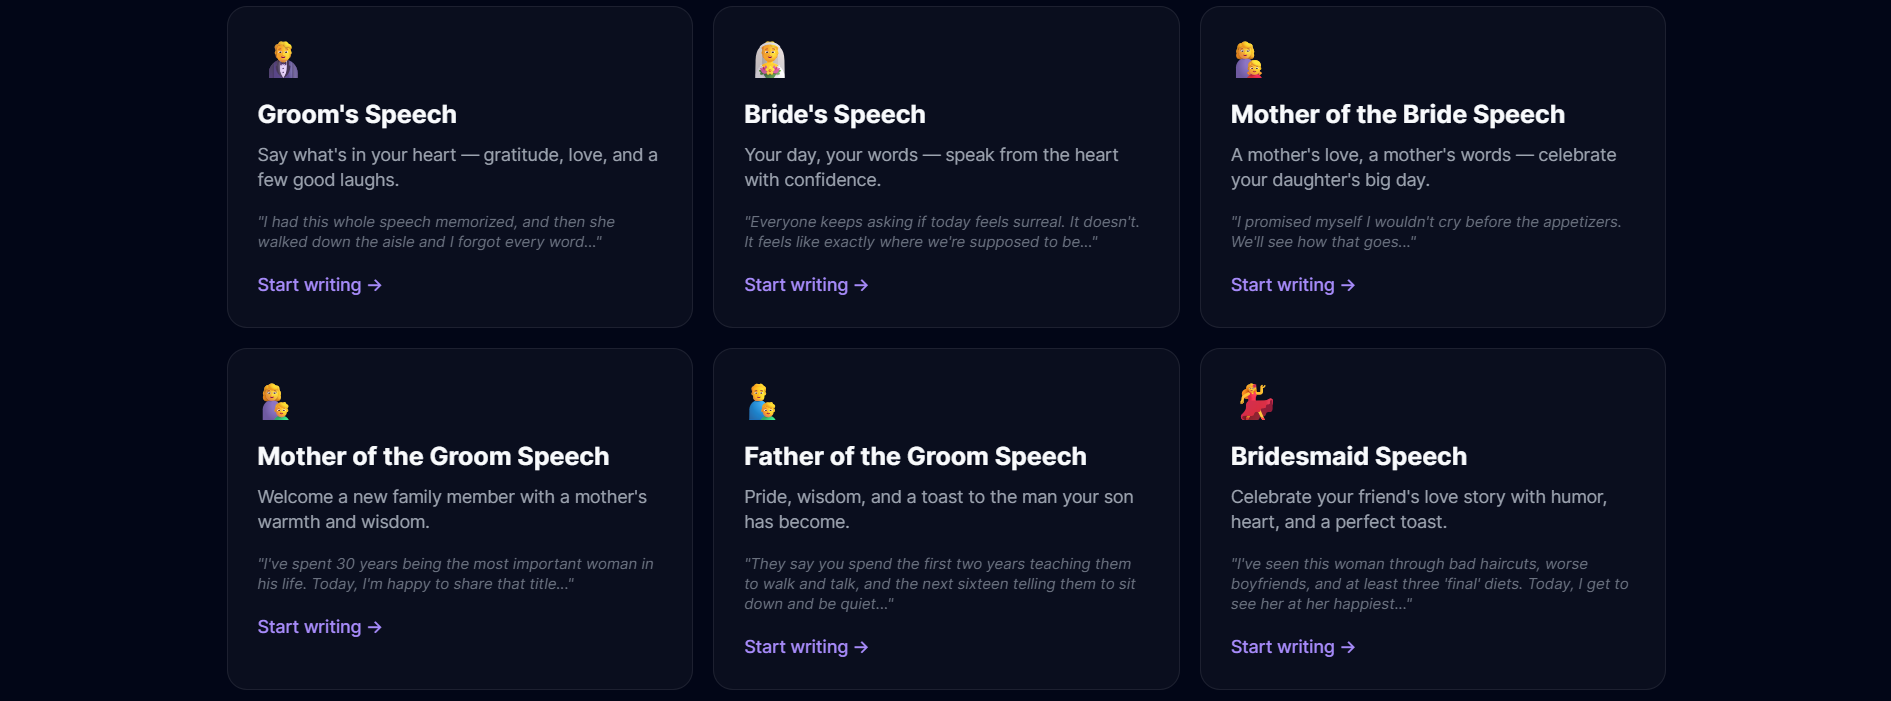Viewport: 1891px width, 701px height.
Task: Start writing the Father of the Groom Speech
Action: pyautogui.click(x=796, y=647)
